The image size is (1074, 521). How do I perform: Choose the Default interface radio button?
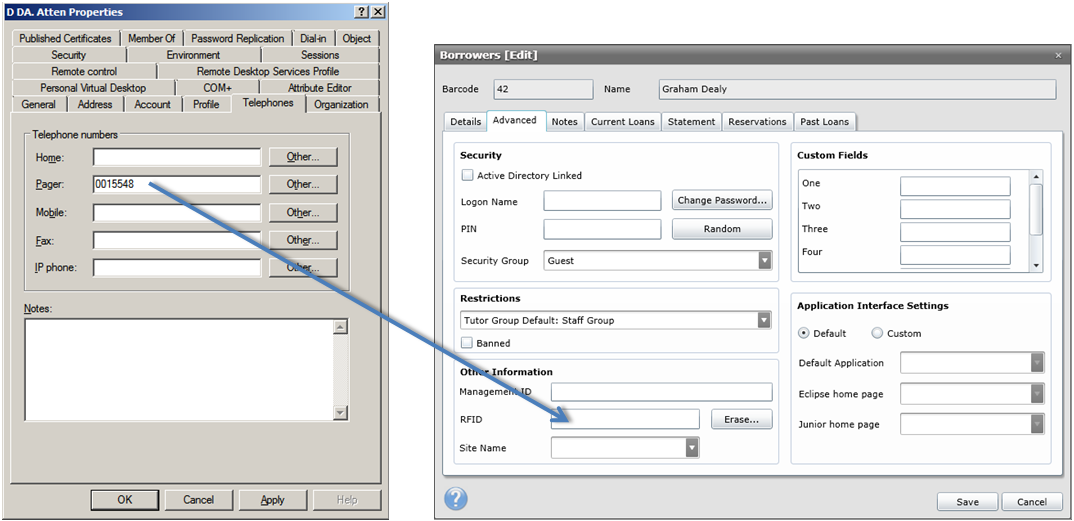coord(804,333)
